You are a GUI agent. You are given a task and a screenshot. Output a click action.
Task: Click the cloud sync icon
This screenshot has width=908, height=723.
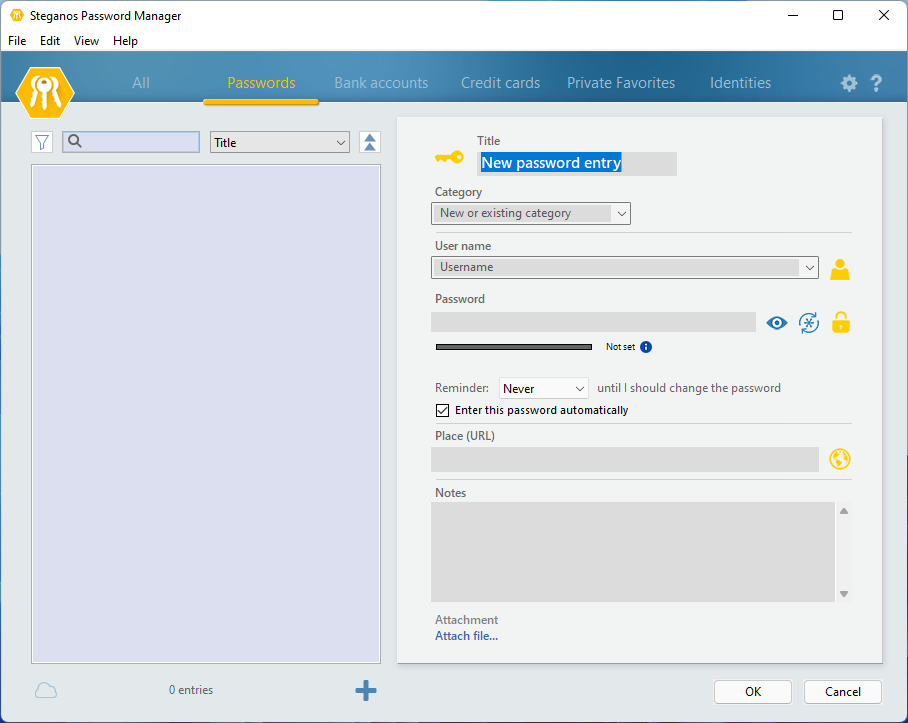(46, 690)
